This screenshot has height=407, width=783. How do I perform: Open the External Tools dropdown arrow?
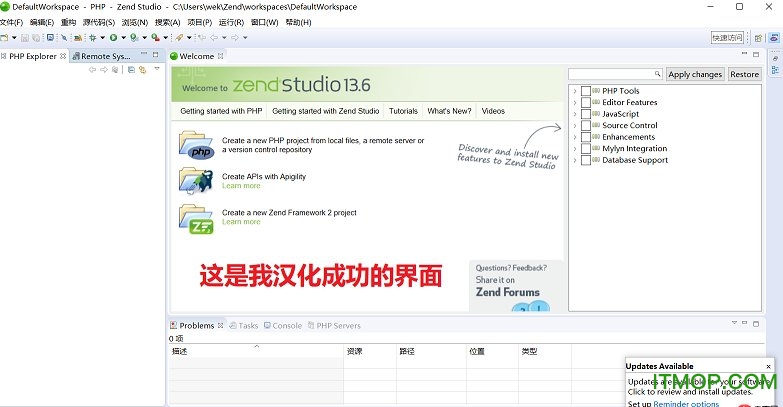point(165,37)
